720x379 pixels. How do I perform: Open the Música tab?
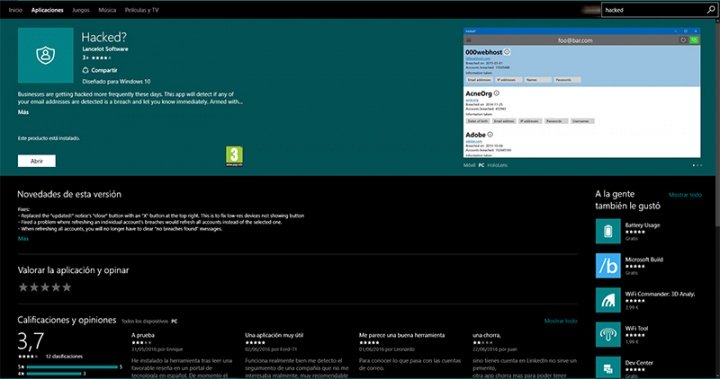(x=107, y=10)
